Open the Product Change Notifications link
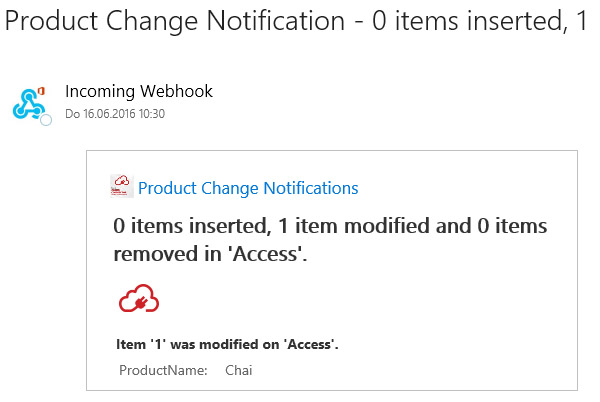The height and width of the screenshot is (402, 600). [248, 188]
